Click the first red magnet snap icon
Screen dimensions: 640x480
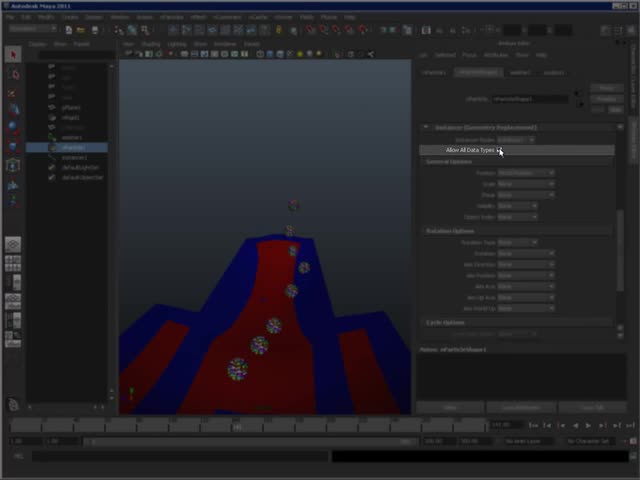pyautogui.click(x=310, y=29)
